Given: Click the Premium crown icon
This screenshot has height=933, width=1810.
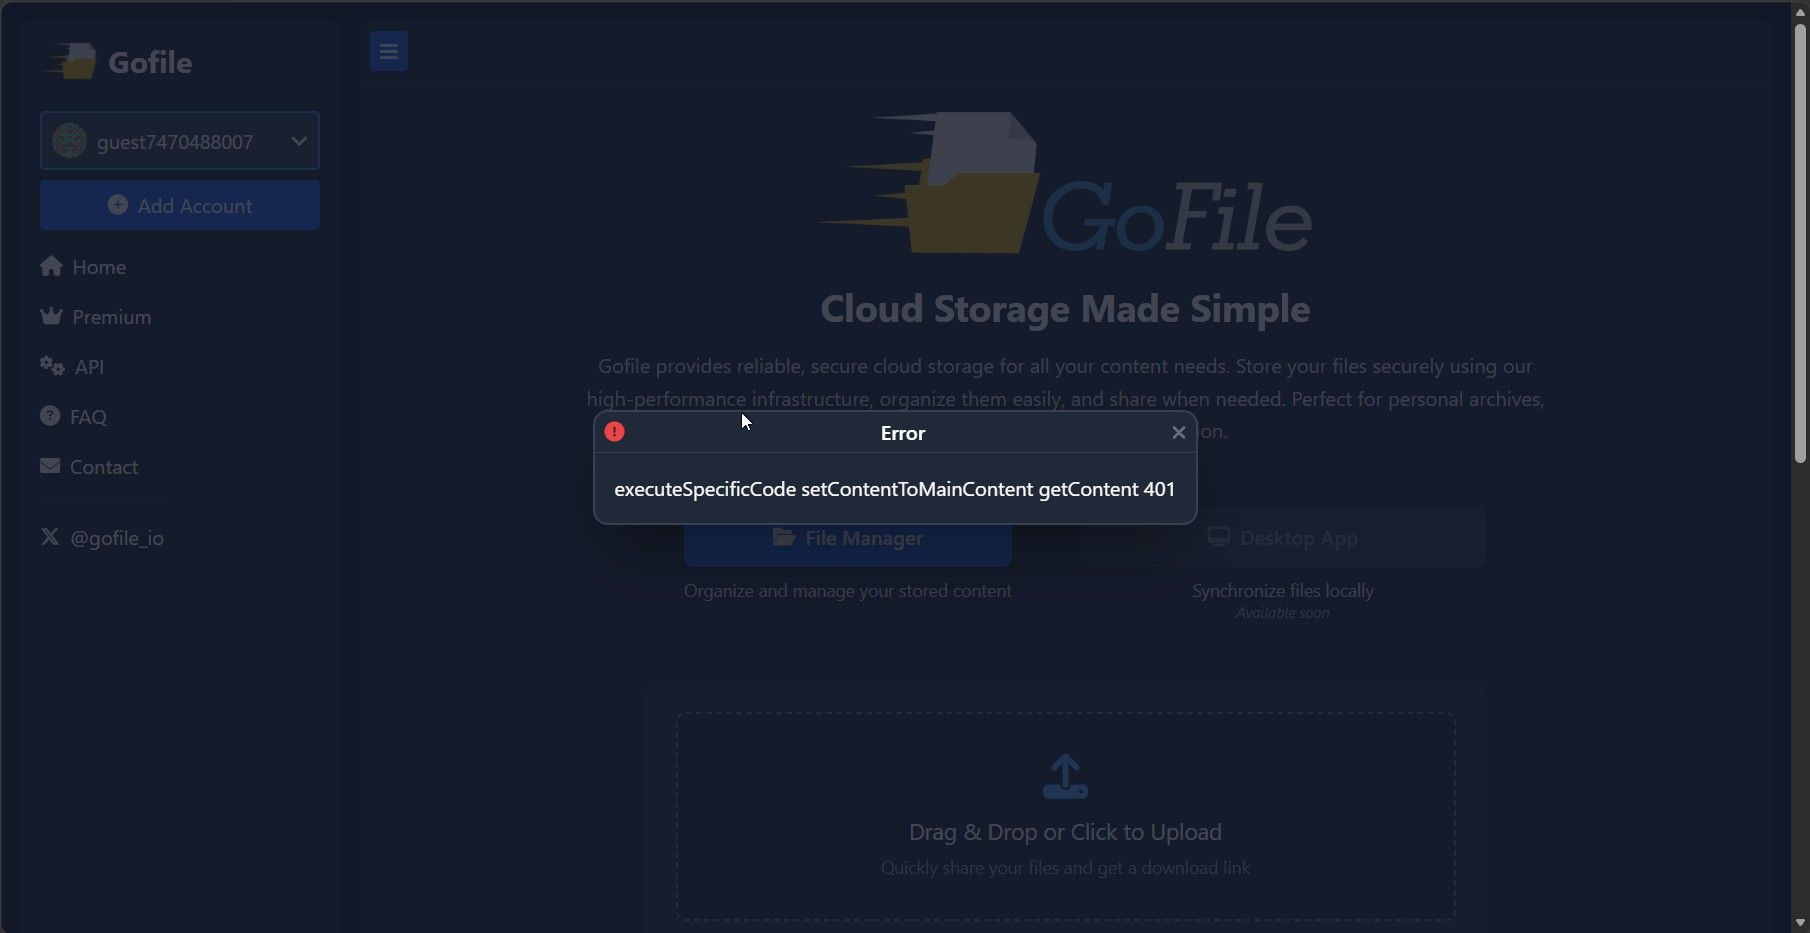Looking at the screenshot, I should tap(51, 316).
